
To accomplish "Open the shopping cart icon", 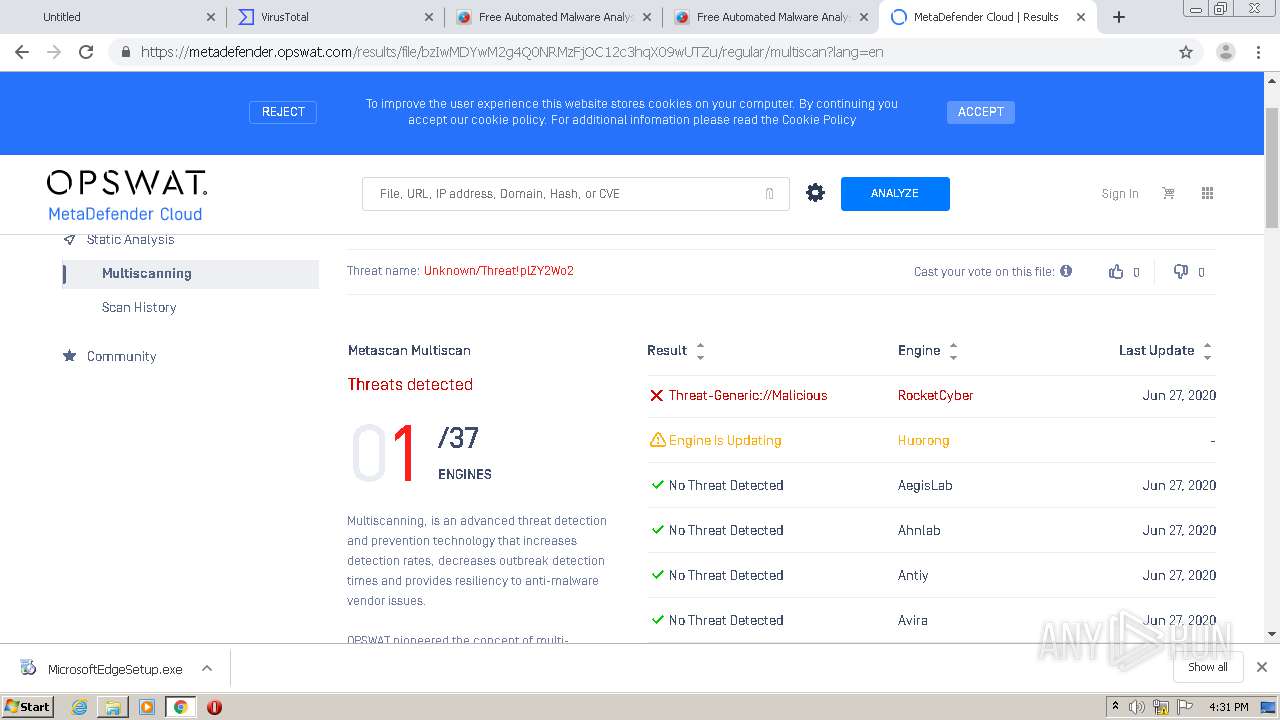I will coord(1168,193).
